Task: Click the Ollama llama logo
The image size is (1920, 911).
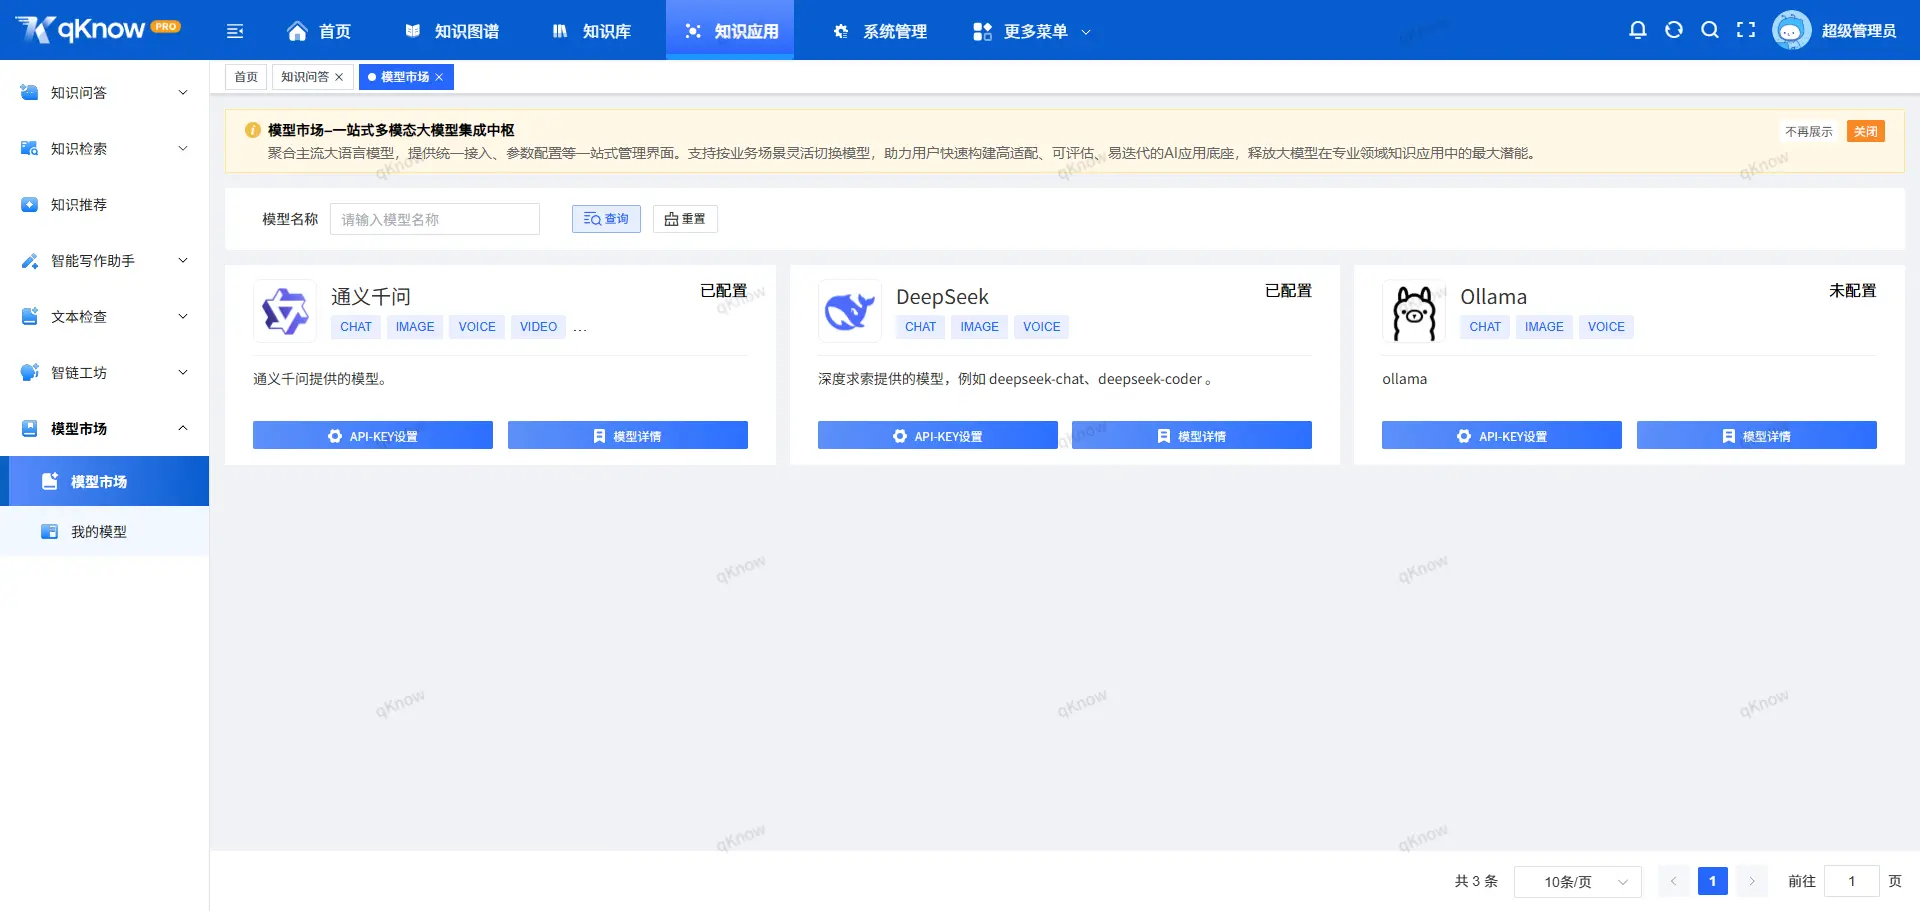Action: coord(1414,311)
